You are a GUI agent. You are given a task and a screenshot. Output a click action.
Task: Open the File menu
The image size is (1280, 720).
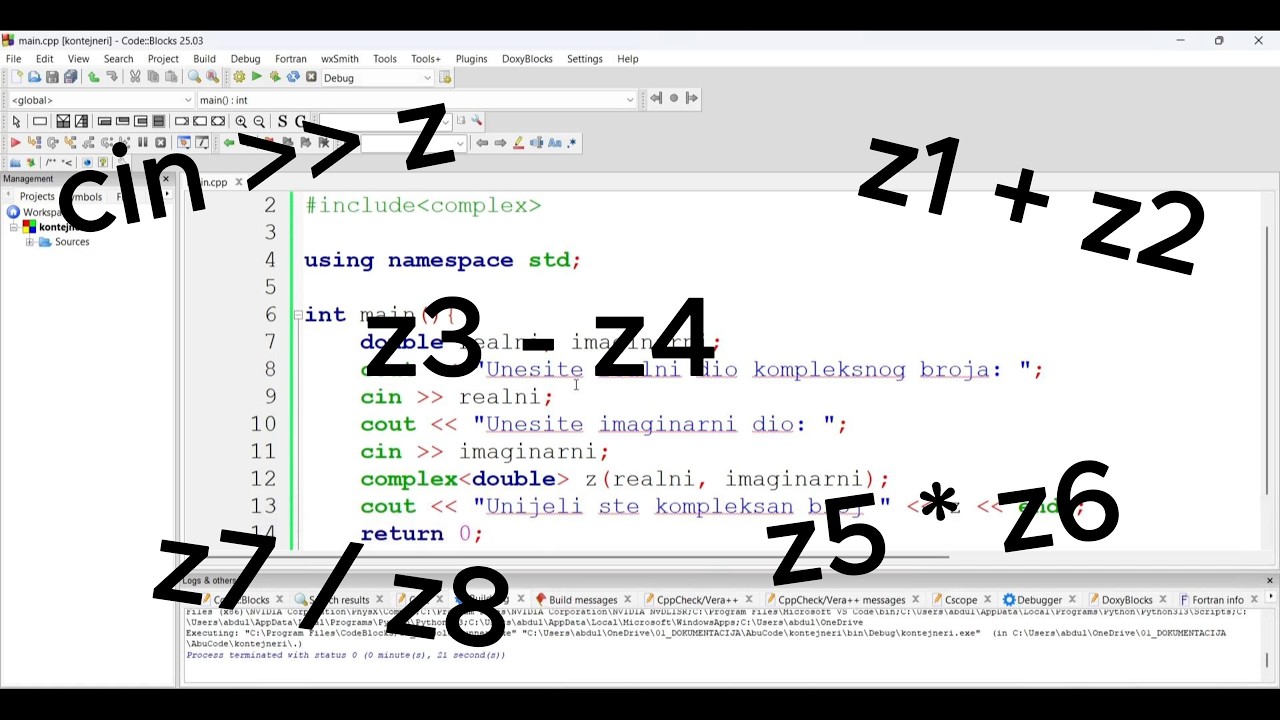tap(14, 59)
